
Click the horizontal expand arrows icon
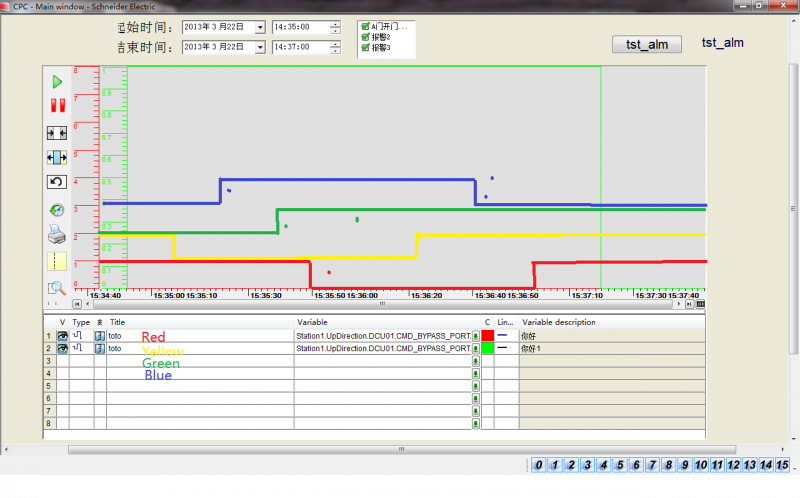coord(57,158)
